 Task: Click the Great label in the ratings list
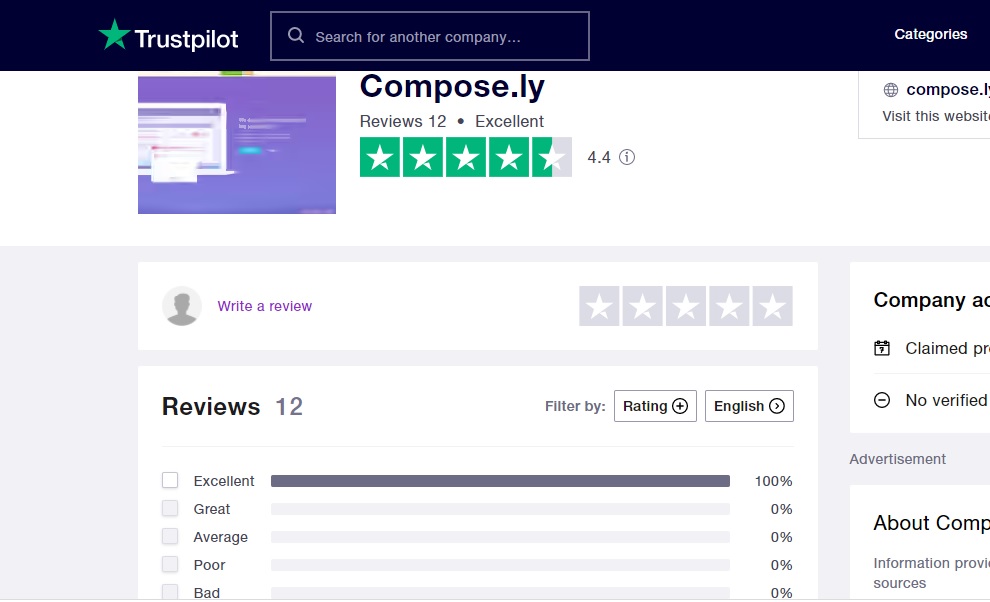212,509
